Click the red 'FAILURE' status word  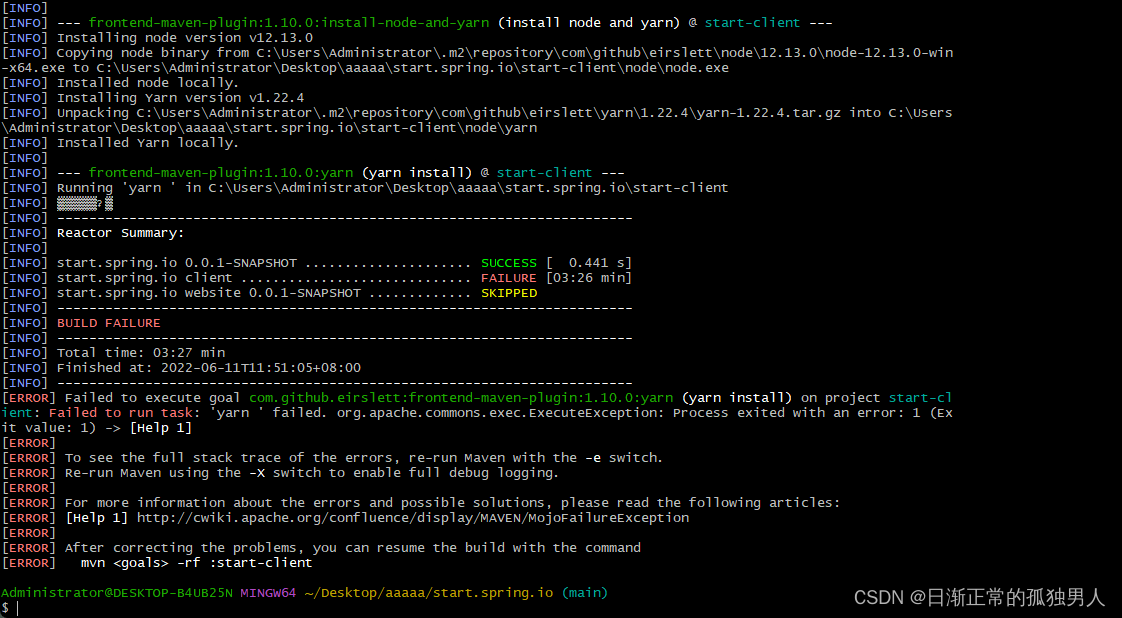[x=509, y=278]
